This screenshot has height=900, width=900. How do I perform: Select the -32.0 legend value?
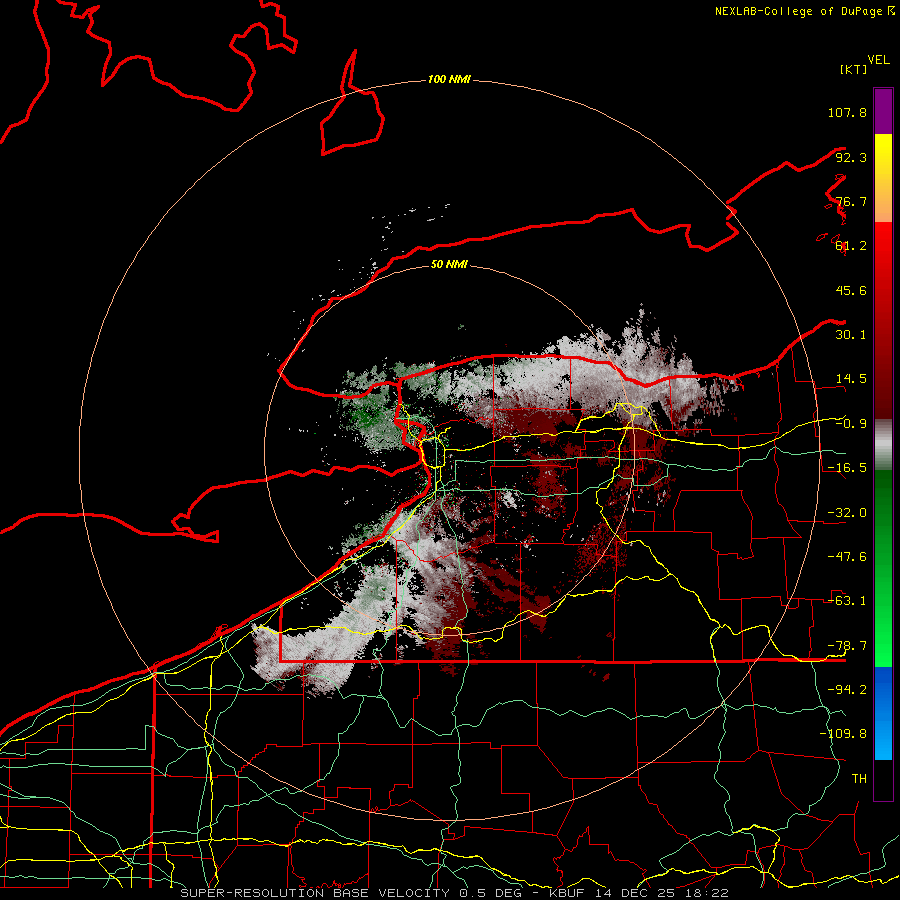(x=847, y=513)
